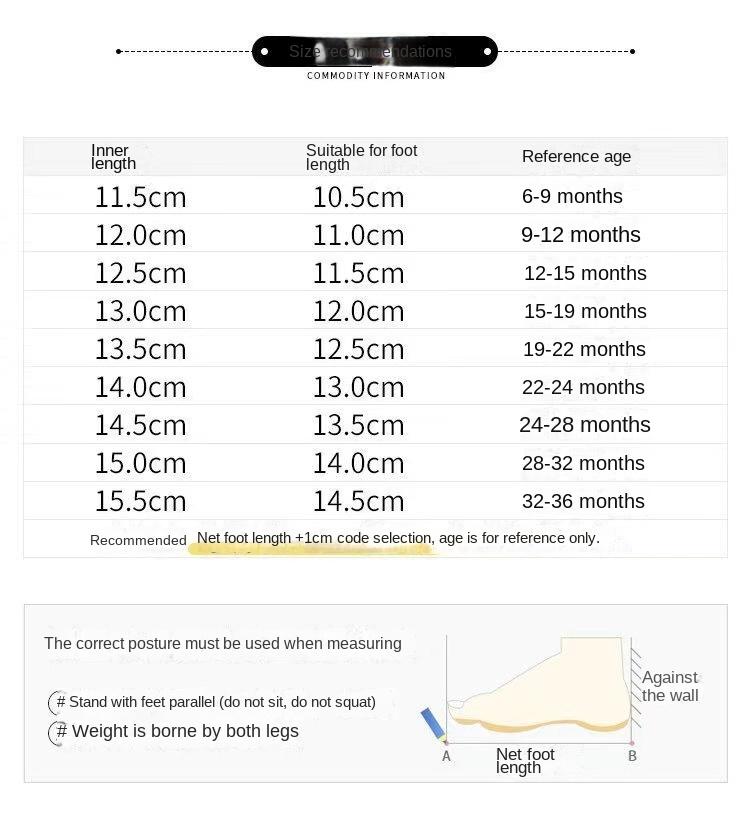
Task: Select the 13.0cm inner length cell
Action: 140,311
